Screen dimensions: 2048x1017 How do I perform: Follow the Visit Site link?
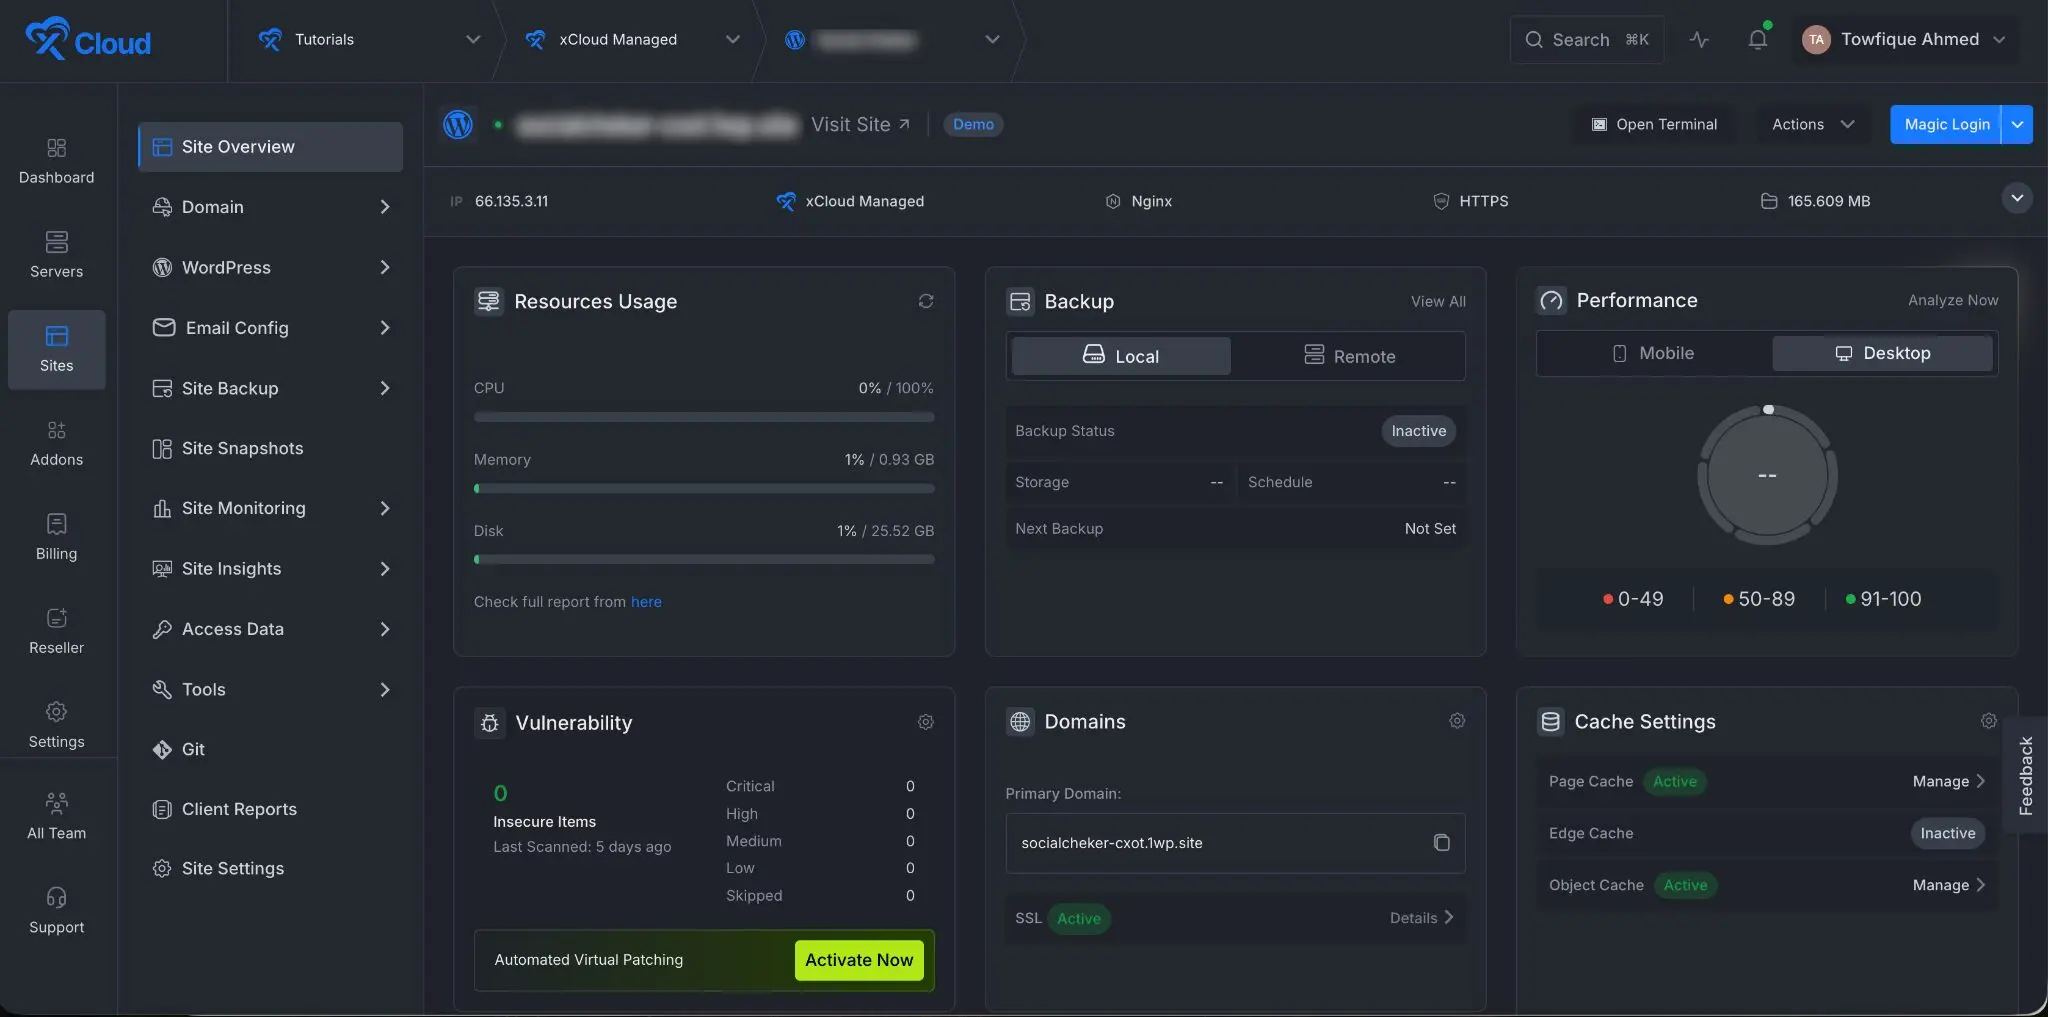(860, 124)
